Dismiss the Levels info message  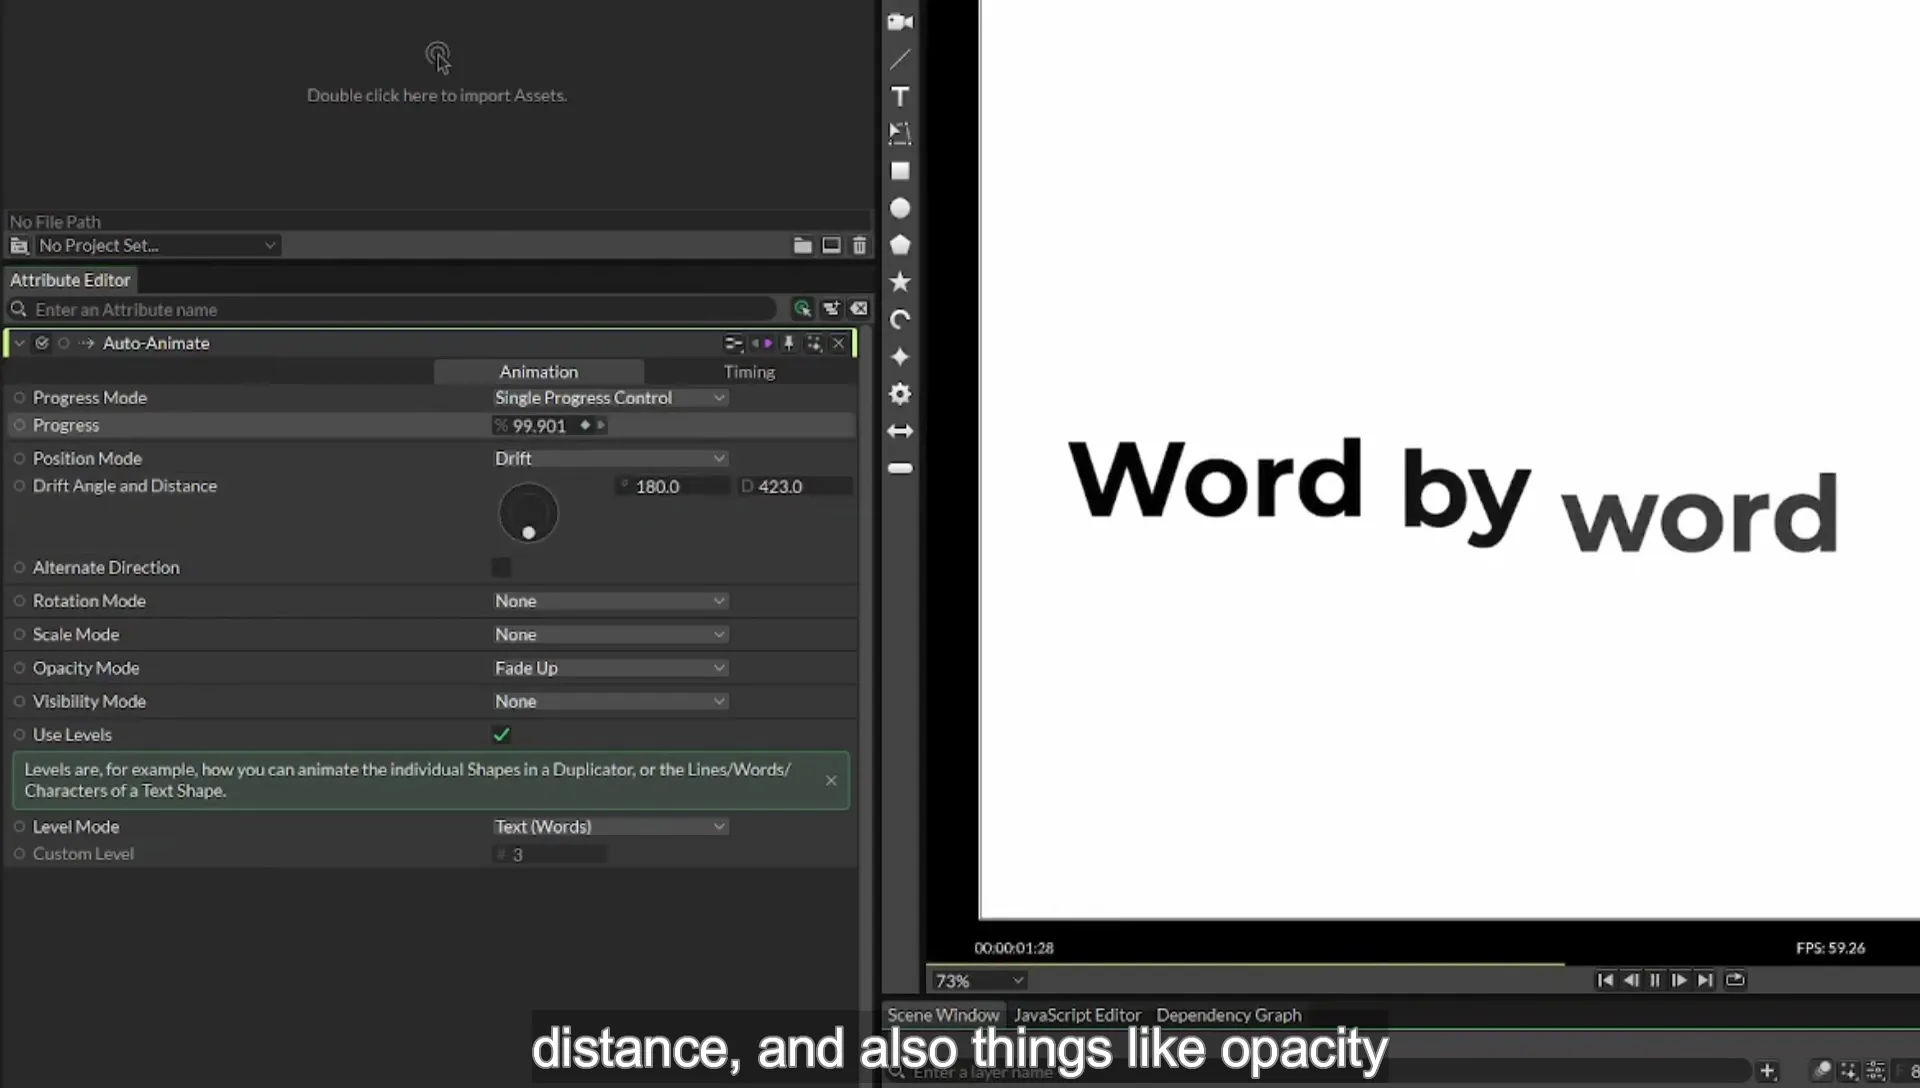pos(831,780)
